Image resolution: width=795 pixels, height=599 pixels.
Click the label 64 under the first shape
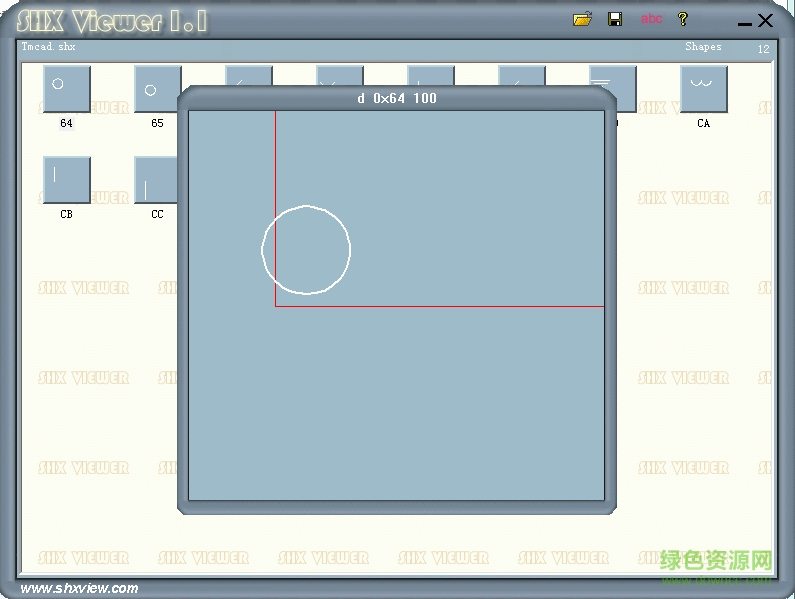(x=66, y=123)
